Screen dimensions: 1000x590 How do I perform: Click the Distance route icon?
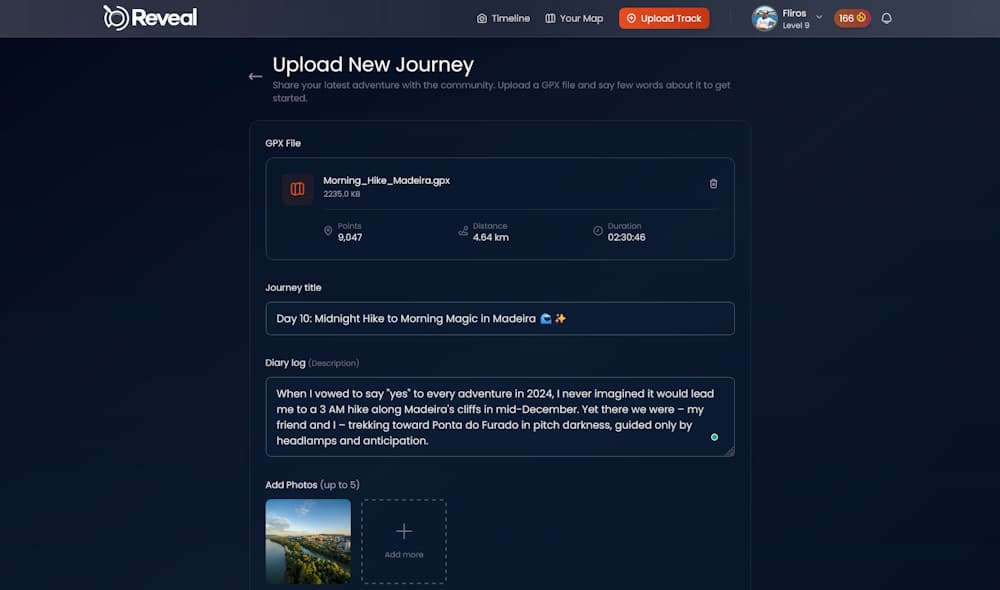[463, 231]
